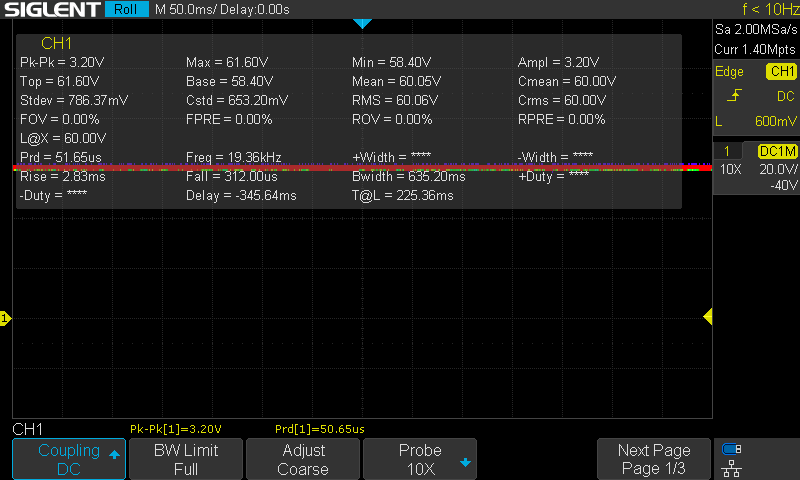Click the Prd = 51.65us measurement
The width and height of the screenshot is (800, 480).
(x=61, y=157)
